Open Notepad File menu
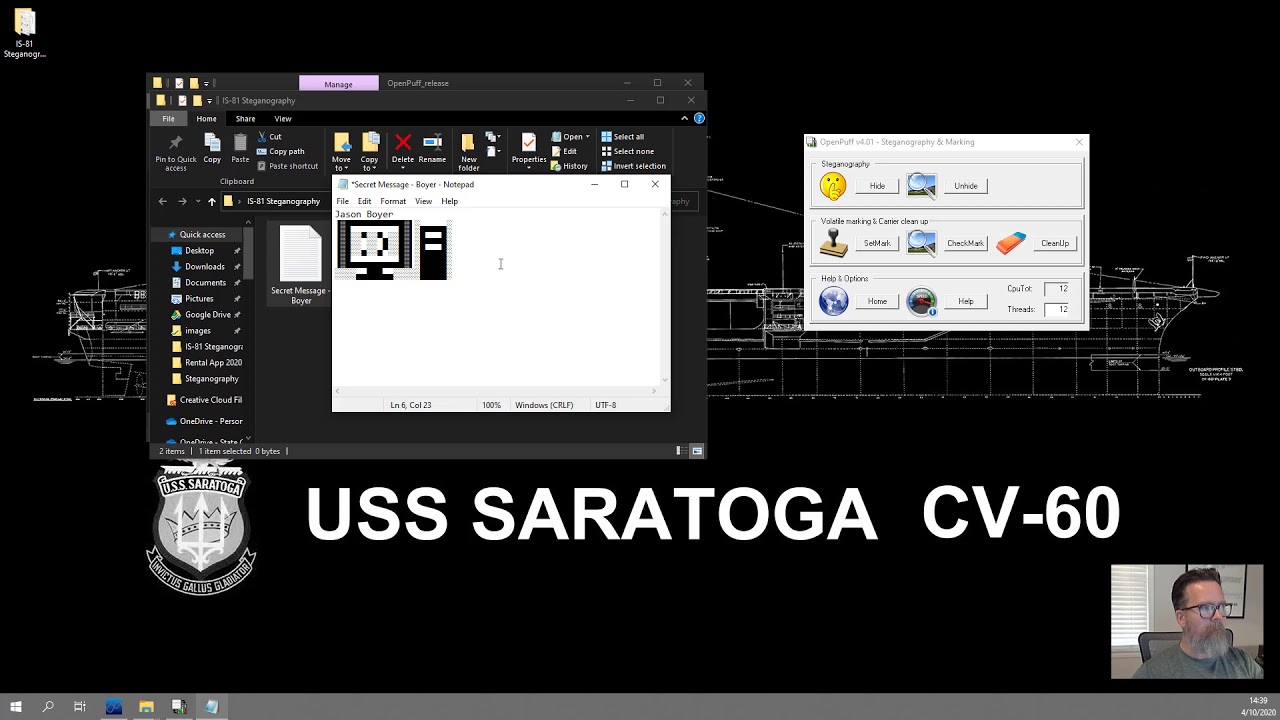 342,201
